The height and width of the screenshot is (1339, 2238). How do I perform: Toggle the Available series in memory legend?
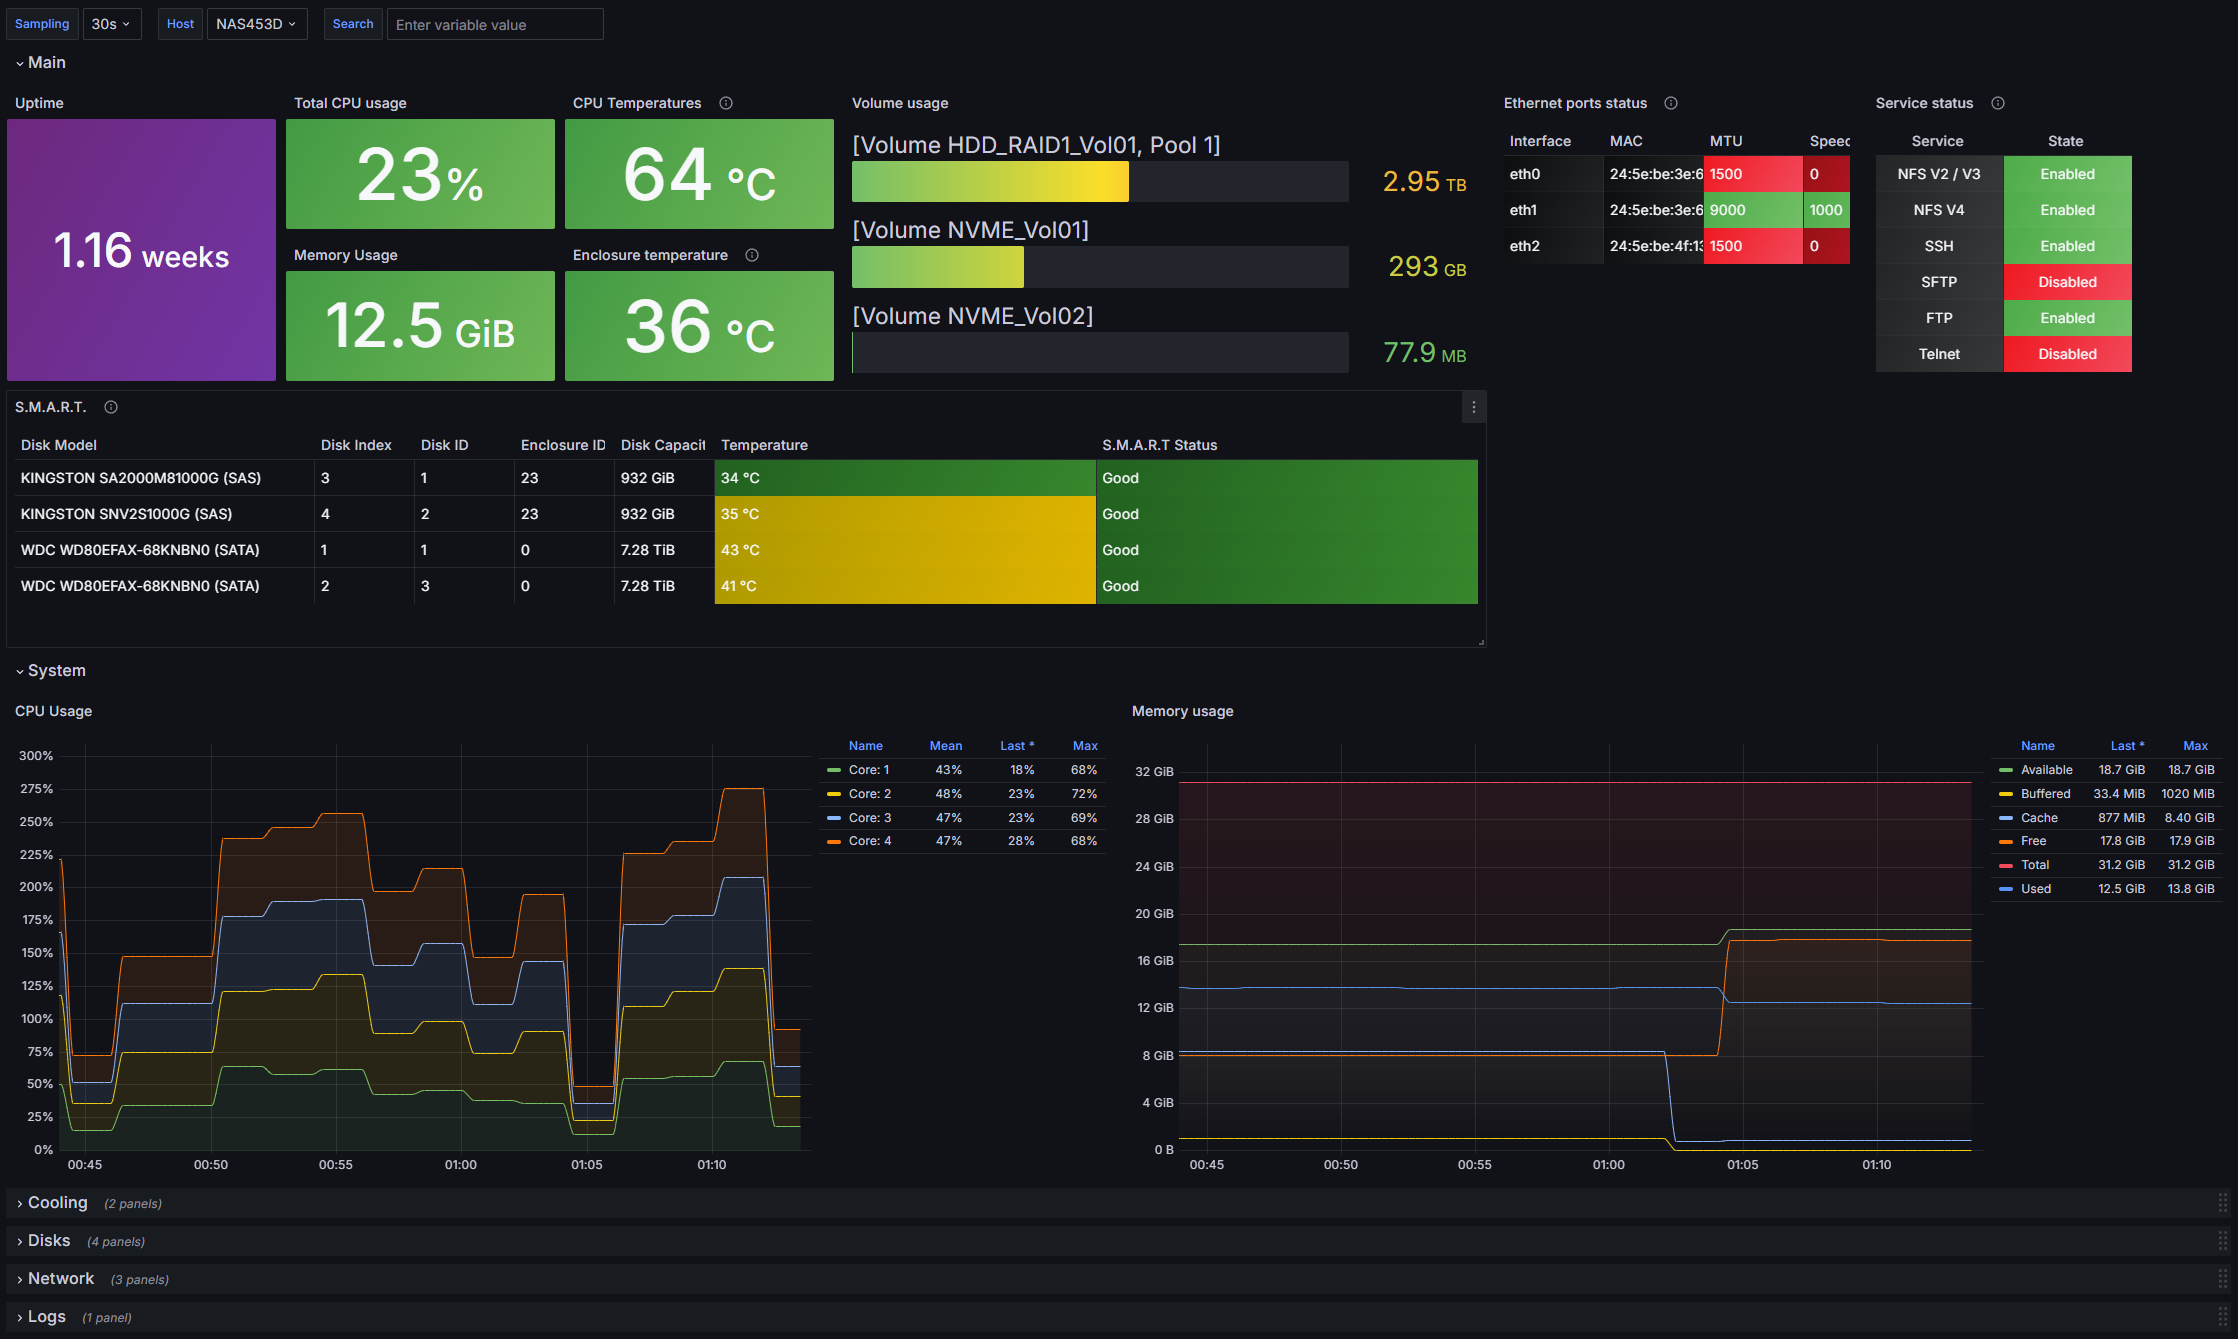tap(2046, 770)
